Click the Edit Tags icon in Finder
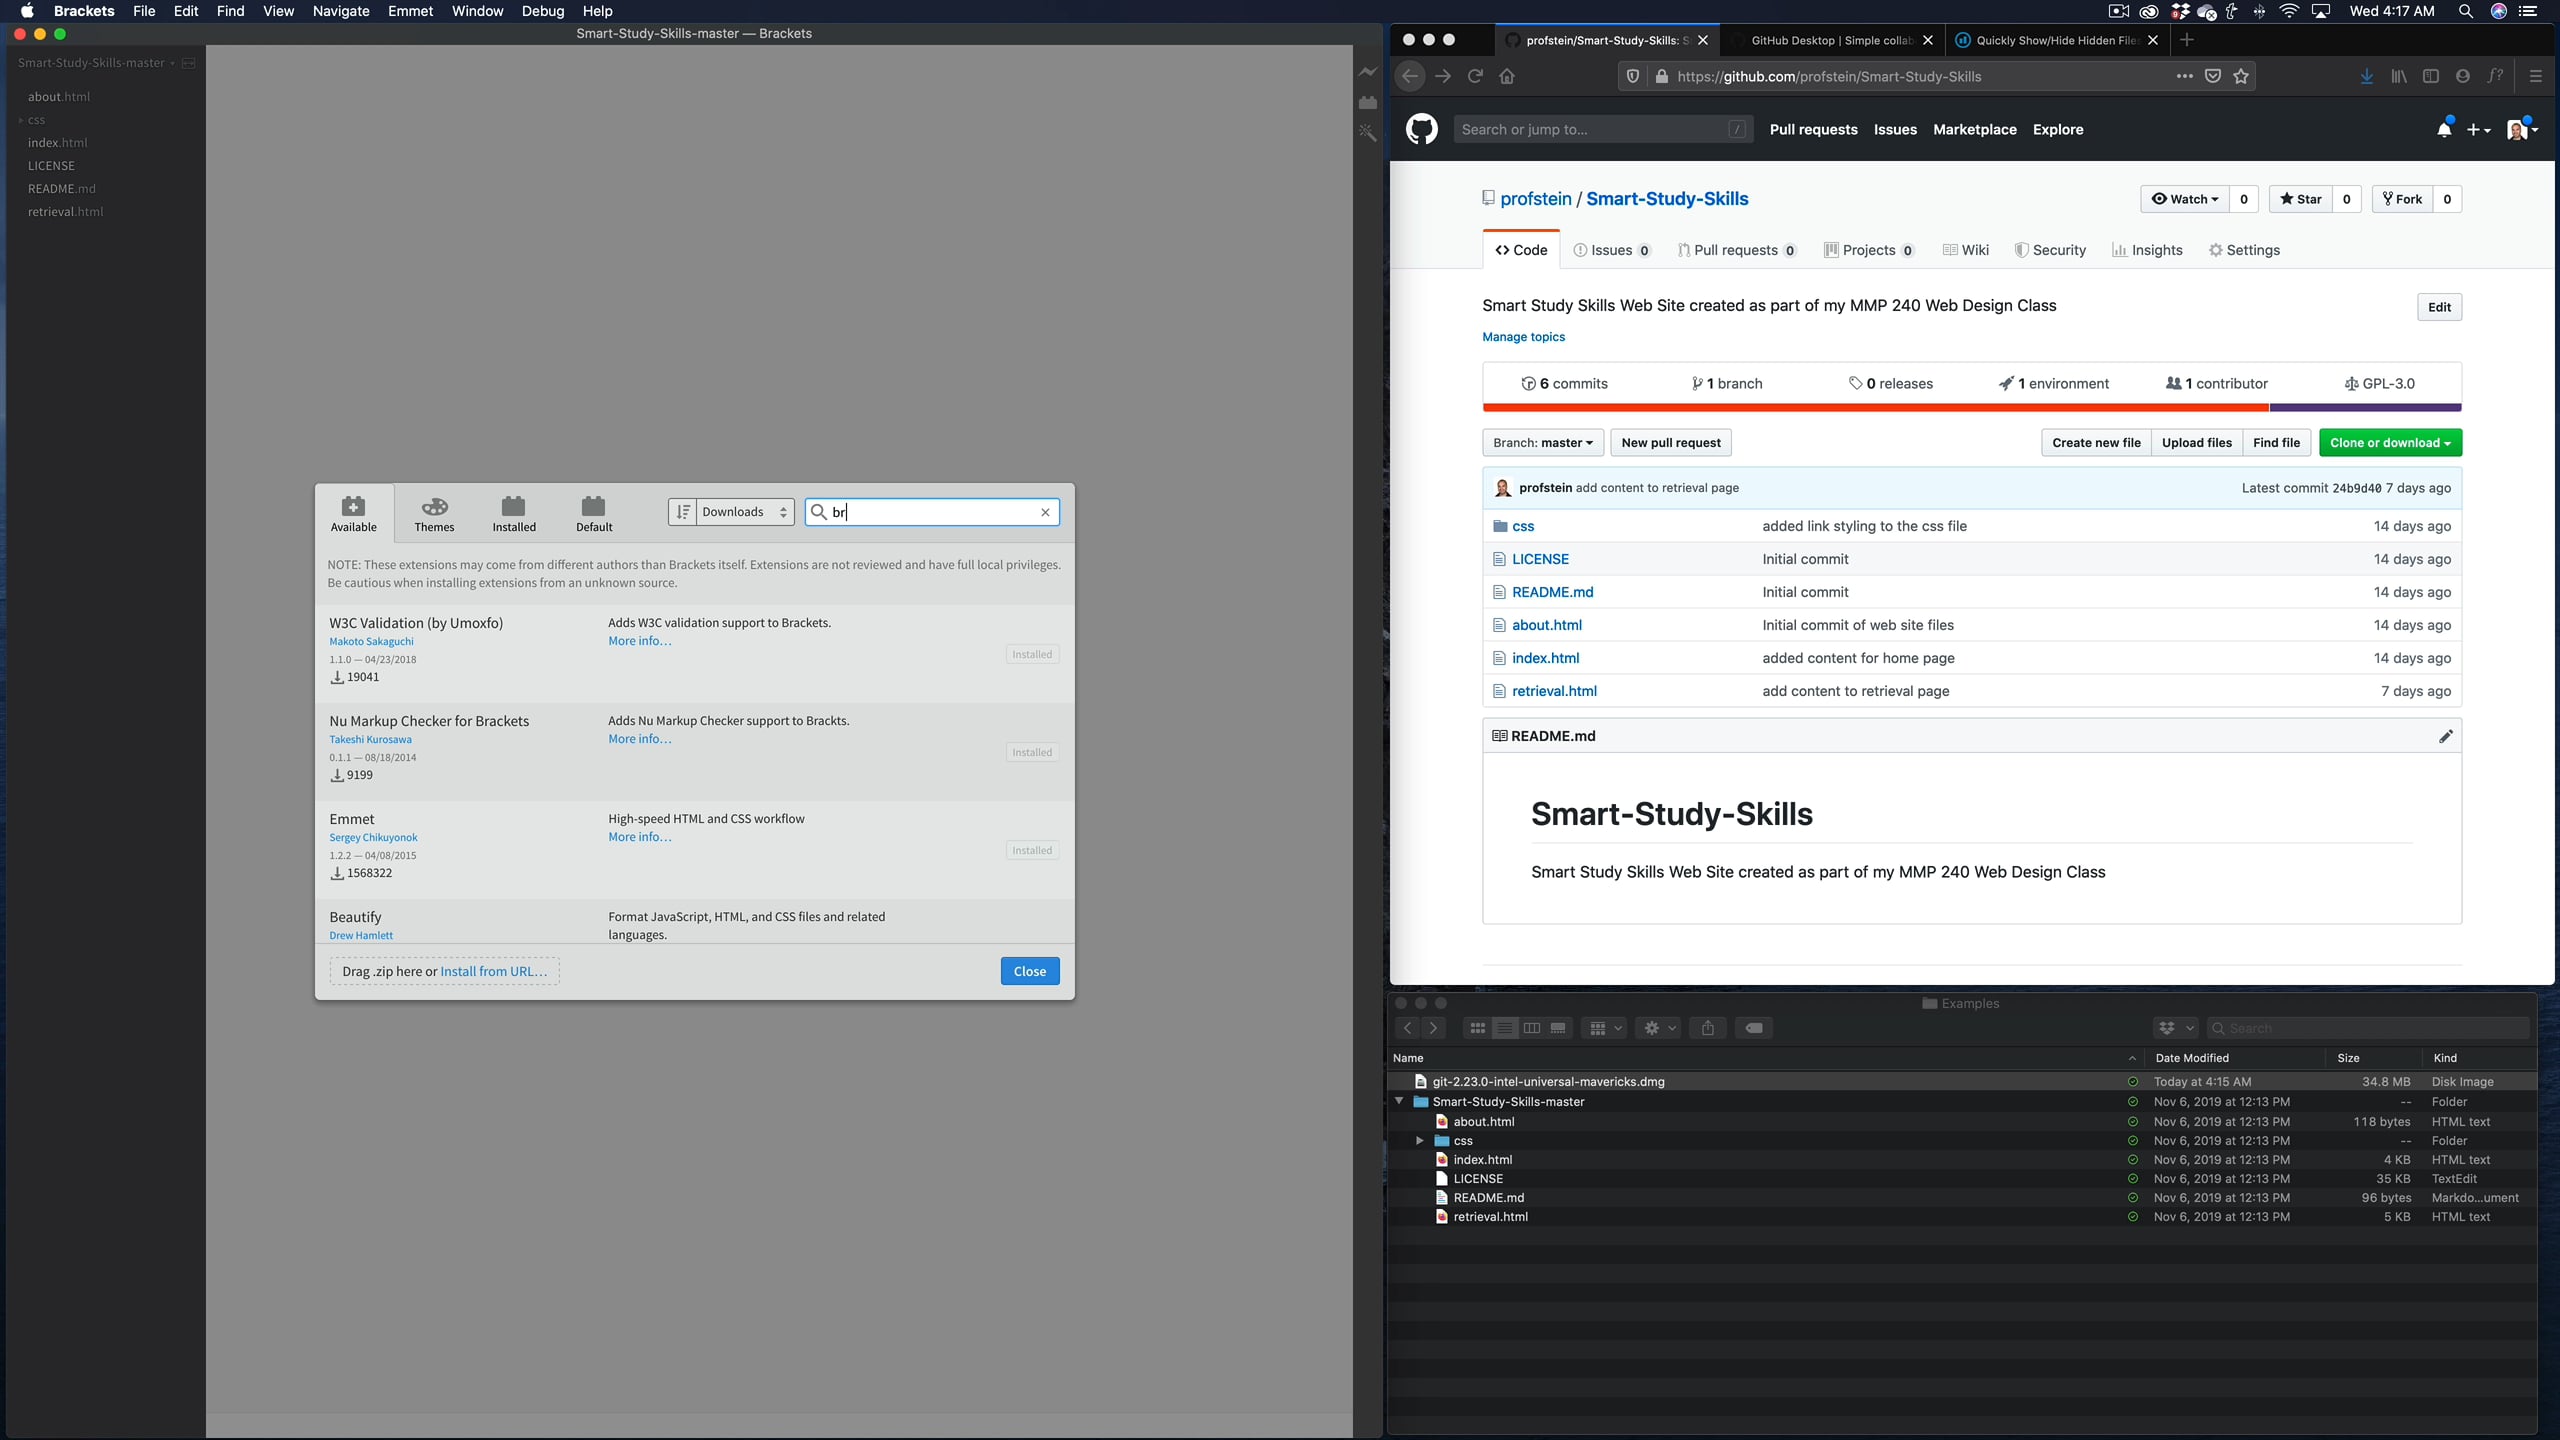 (x=1753, y=1028)
